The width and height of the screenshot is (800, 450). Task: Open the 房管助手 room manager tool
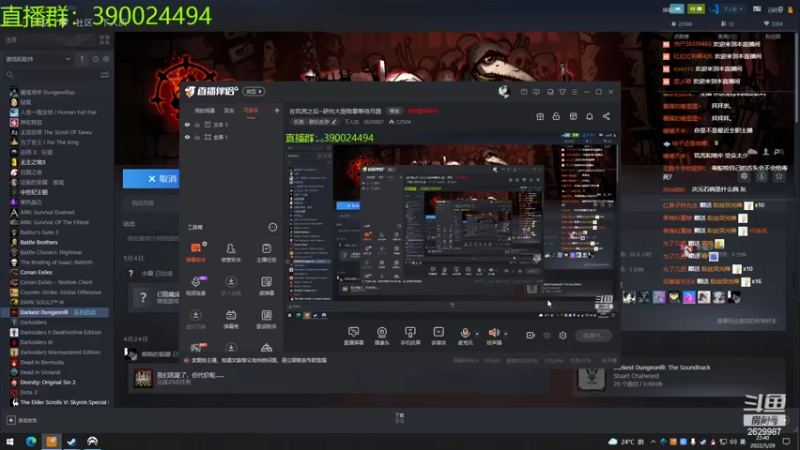(231, 252)
